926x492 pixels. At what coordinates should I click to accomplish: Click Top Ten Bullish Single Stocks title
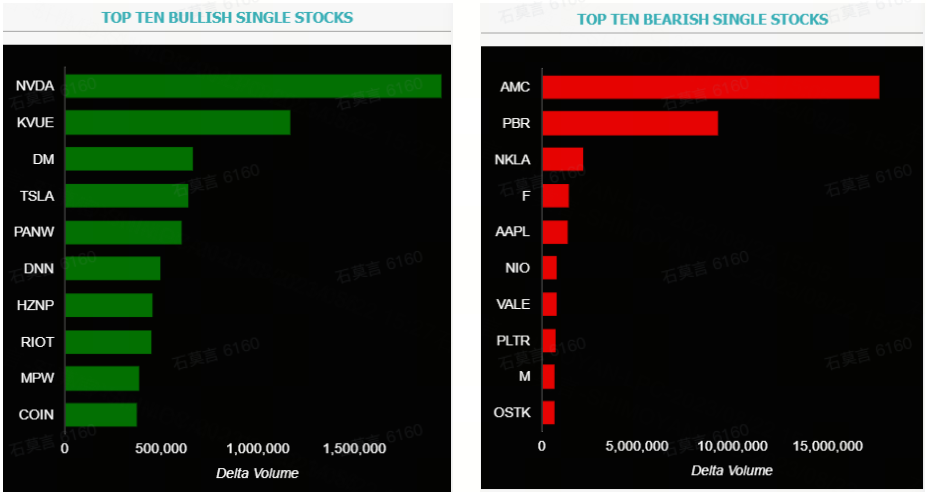coord(227,18)
